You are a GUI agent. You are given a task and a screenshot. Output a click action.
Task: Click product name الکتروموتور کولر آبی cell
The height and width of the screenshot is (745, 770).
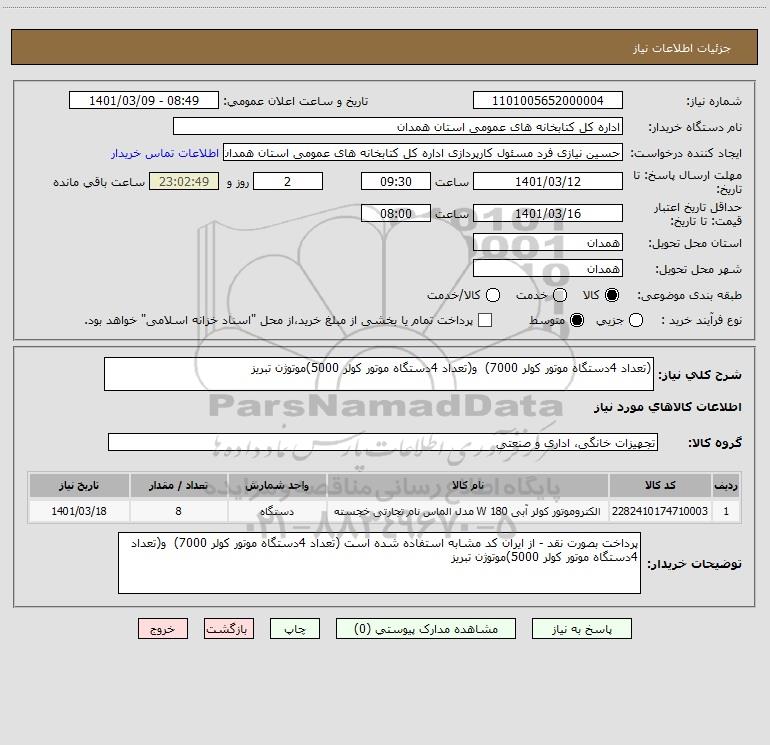(x=468, y=511)
